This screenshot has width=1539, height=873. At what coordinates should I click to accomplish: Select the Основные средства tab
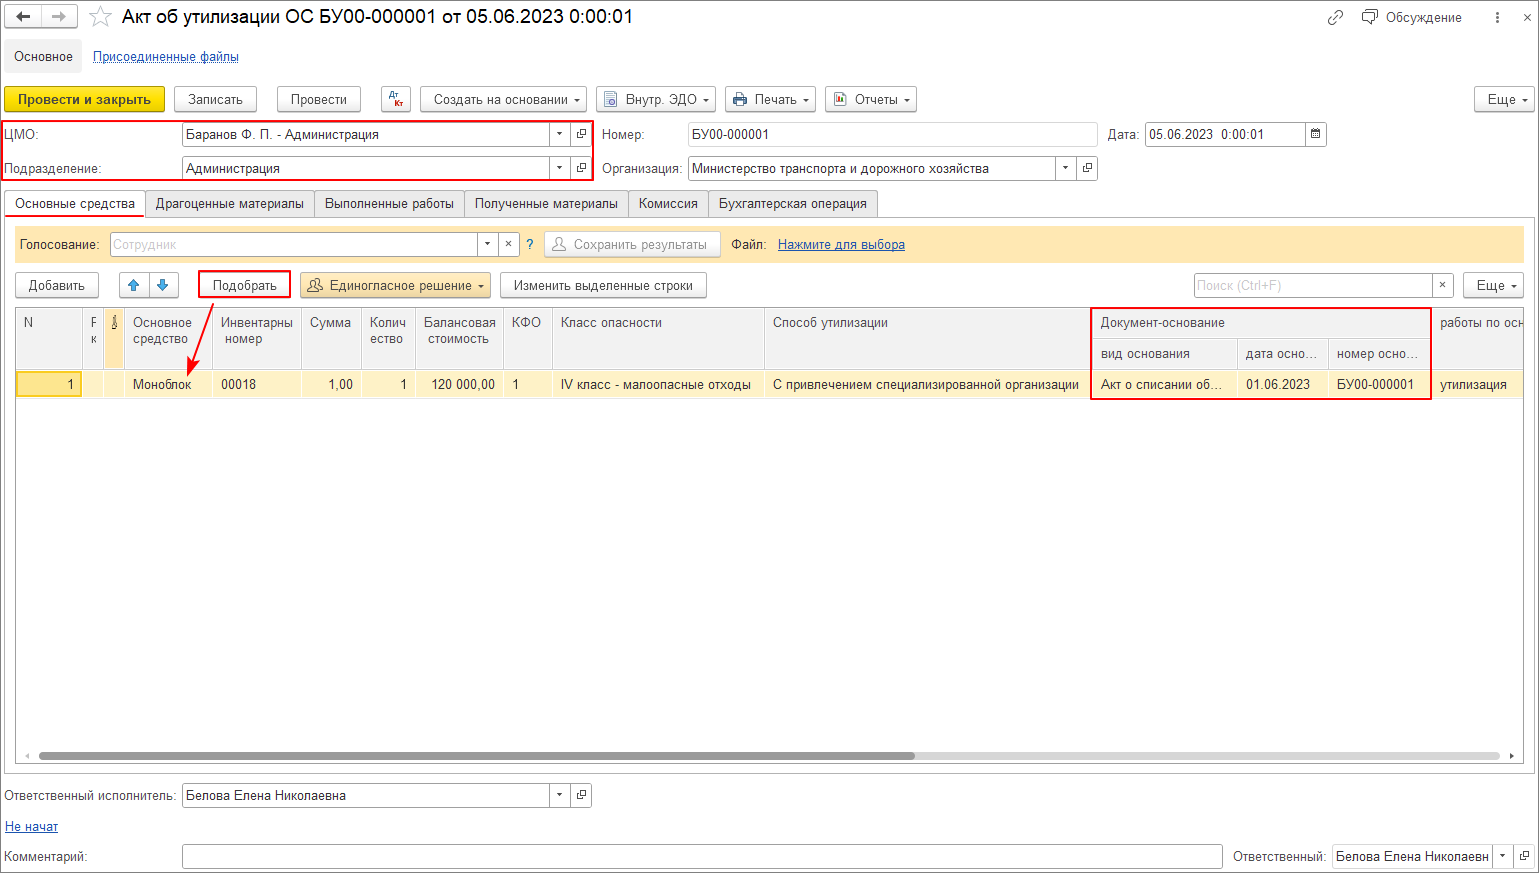click(75, 203)
